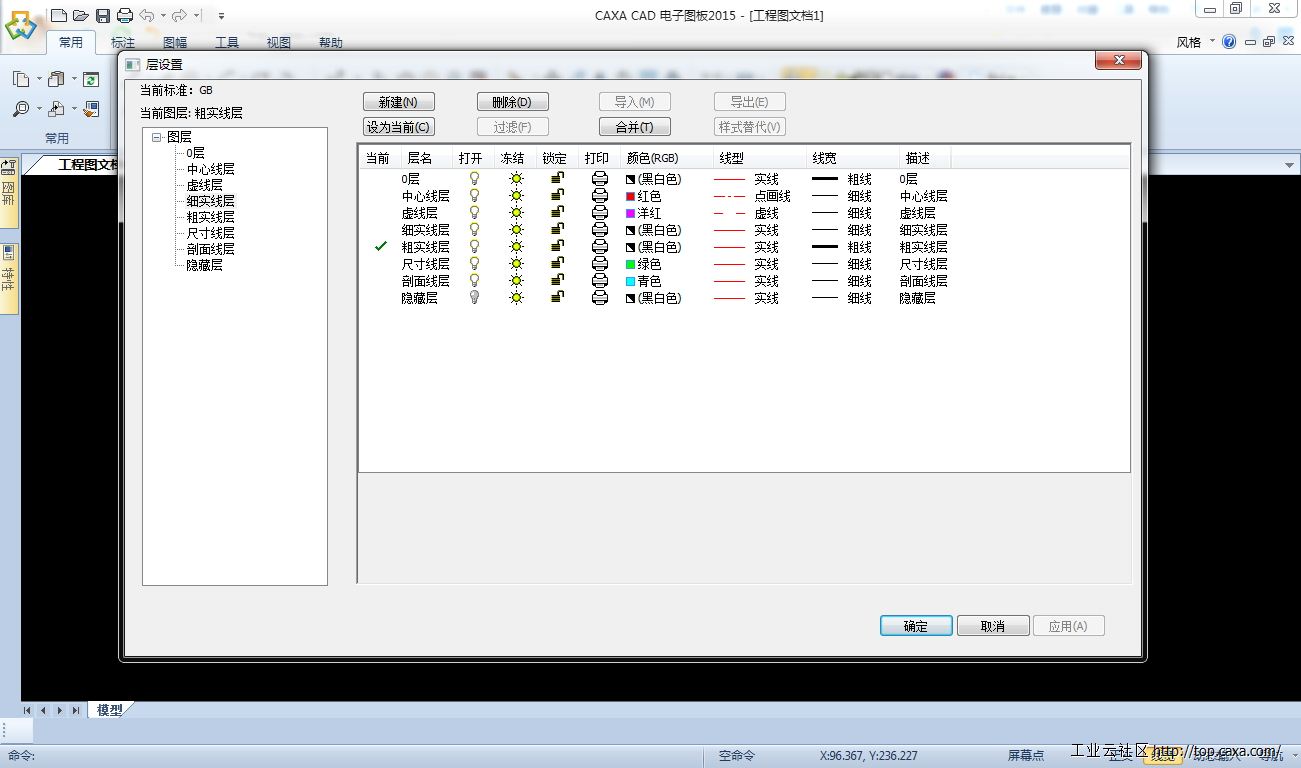Click the Save icon in quick access toolbar
The image size is (1301, 768).
(103, 15)
